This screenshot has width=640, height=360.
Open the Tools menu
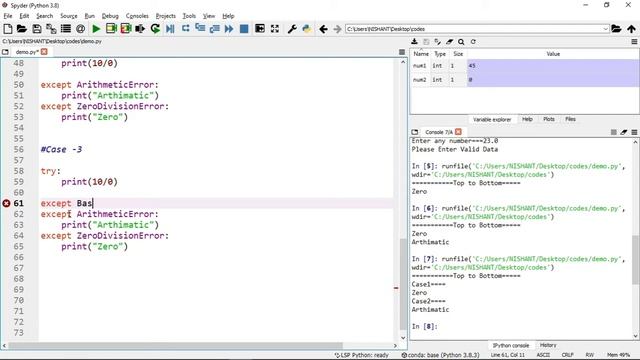(189, 16)
